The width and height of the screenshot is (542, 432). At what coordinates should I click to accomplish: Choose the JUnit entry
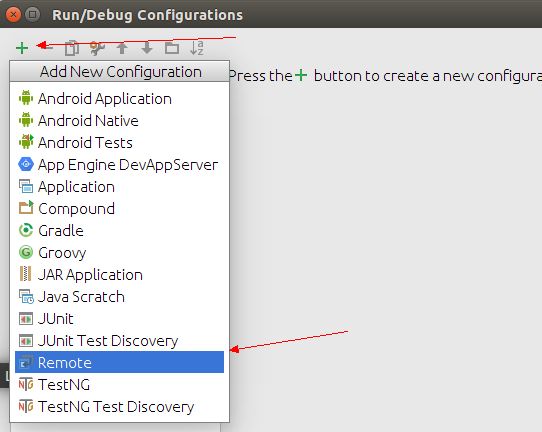click(x=119, y=319)
